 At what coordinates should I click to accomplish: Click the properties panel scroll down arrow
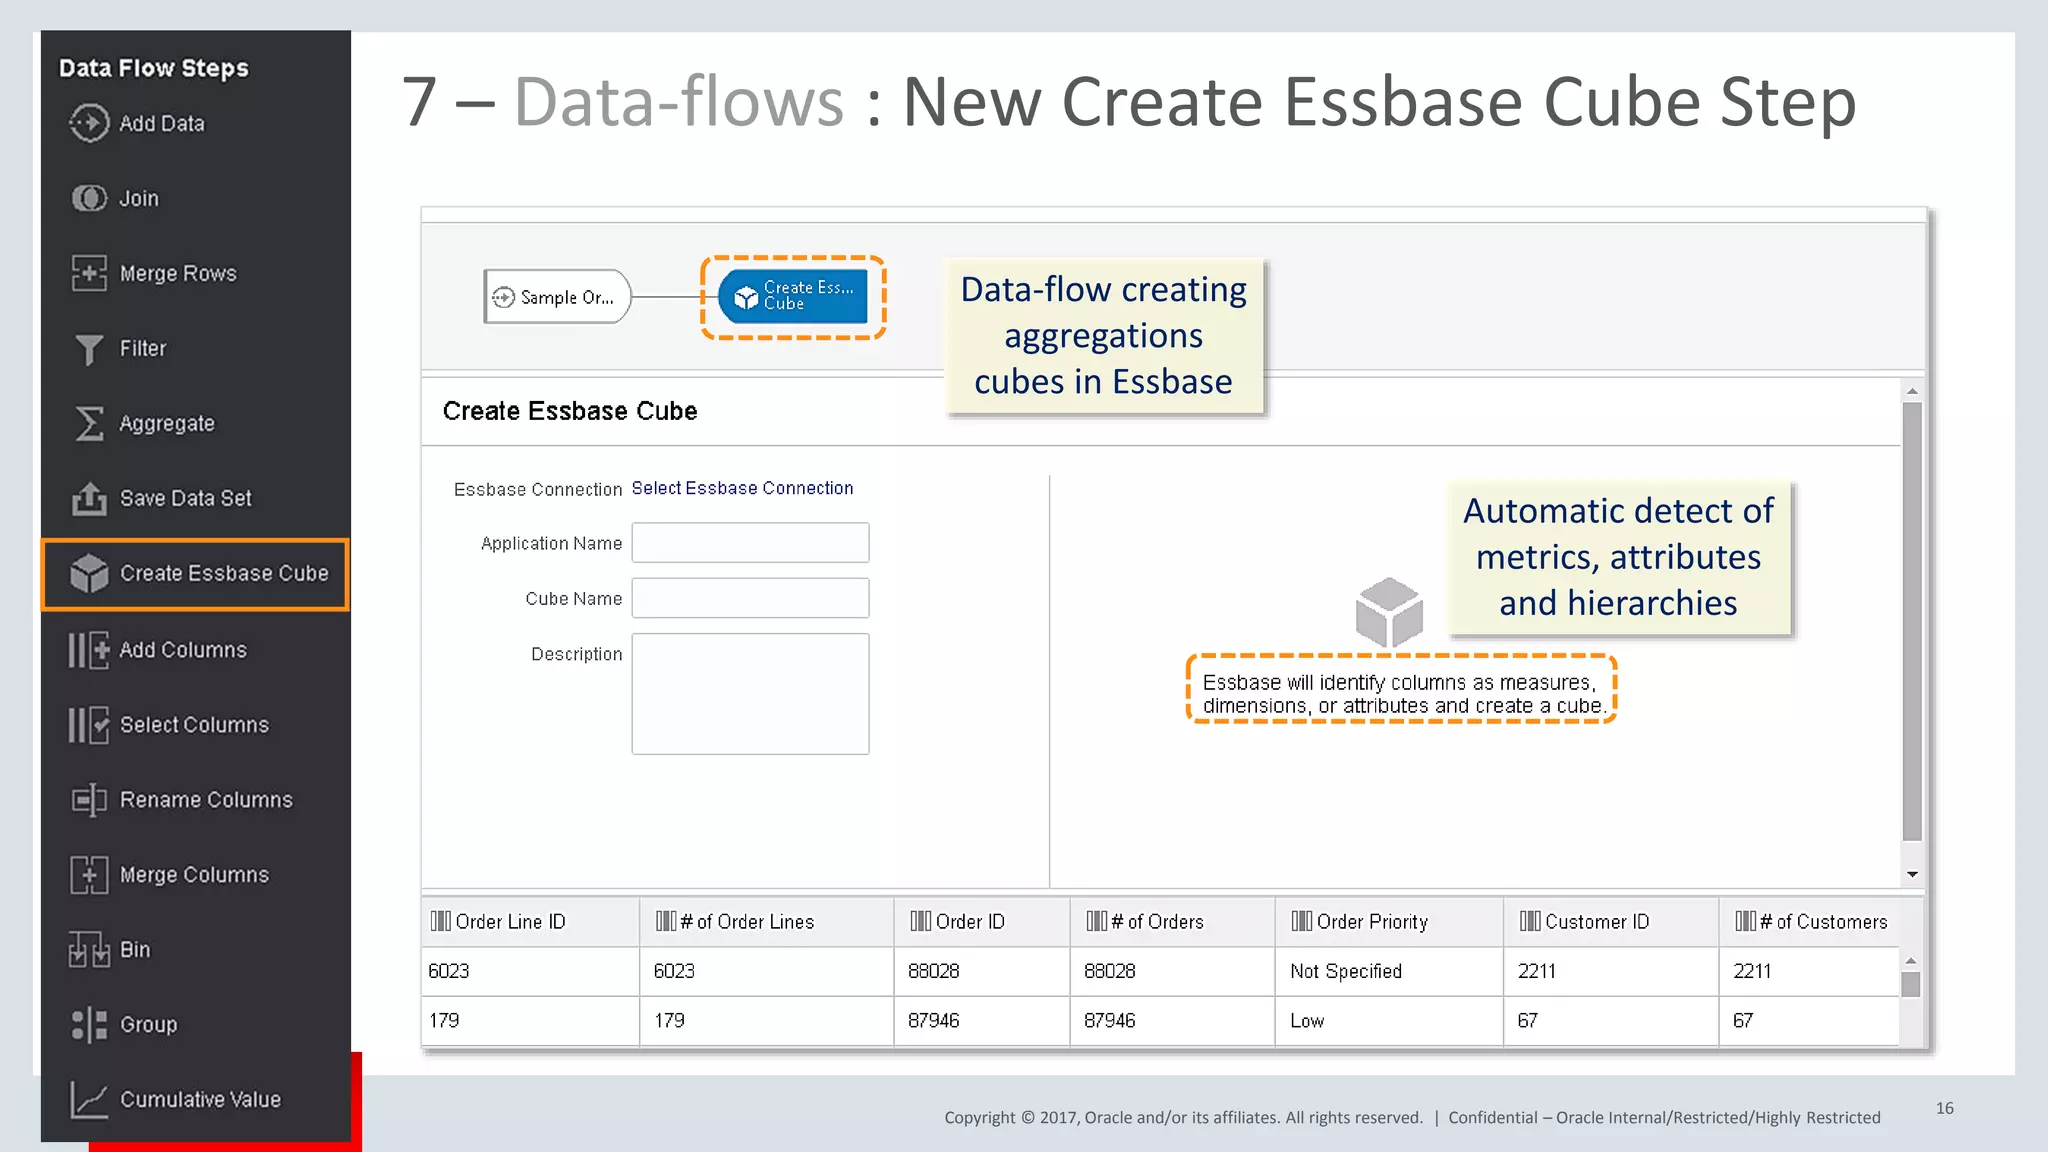1912,874
